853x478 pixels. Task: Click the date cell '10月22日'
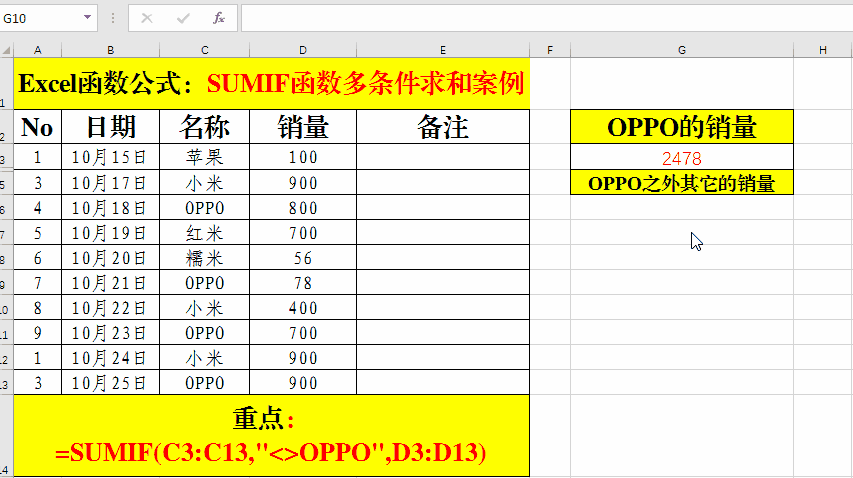click(x=110, y=308)
